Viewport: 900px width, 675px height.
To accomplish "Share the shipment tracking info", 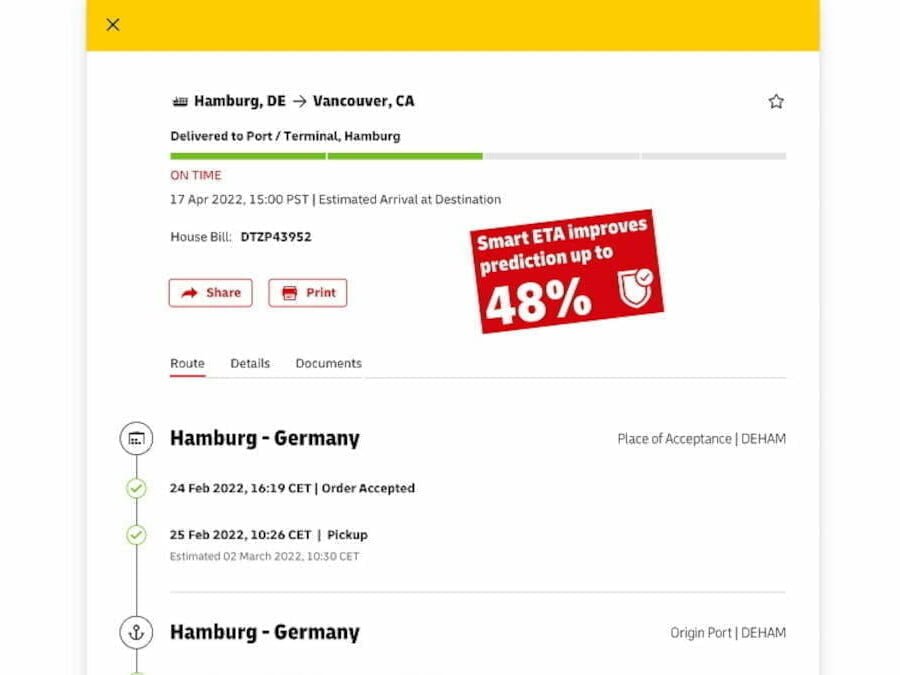I will point(211,293).
